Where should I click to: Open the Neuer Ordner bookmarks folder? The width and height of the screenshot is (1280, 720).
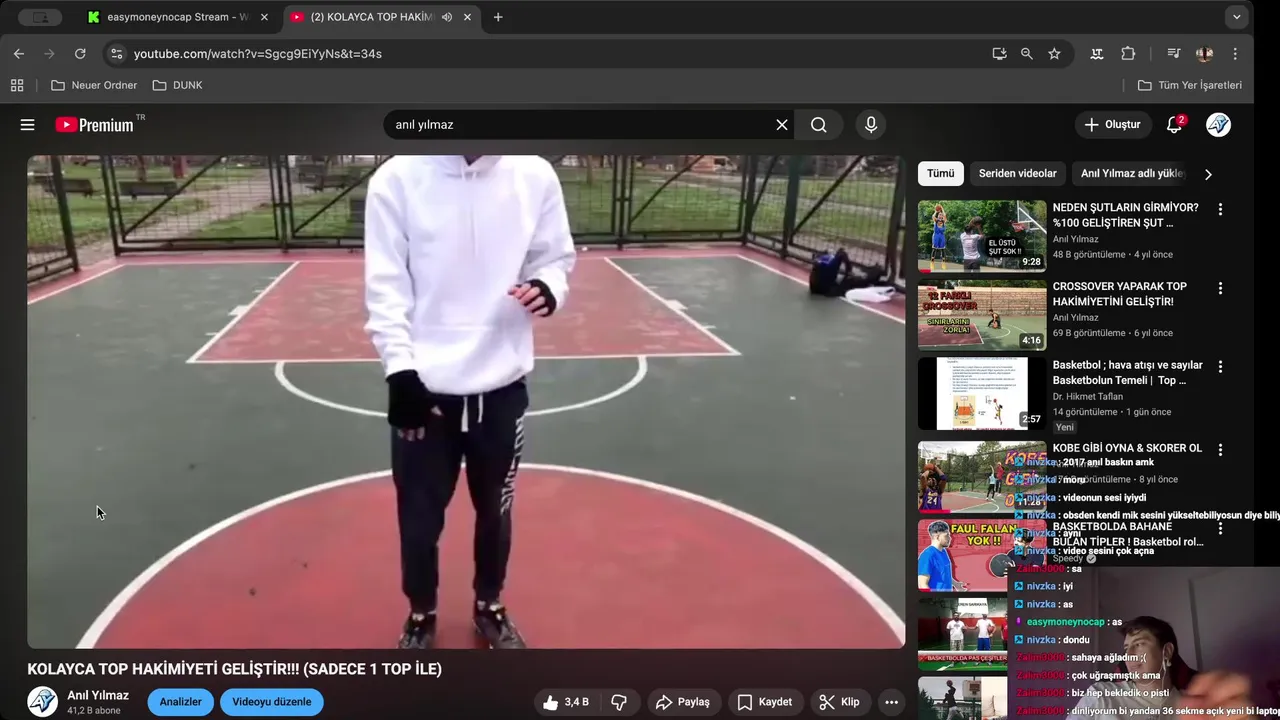[x=94, y=85]
